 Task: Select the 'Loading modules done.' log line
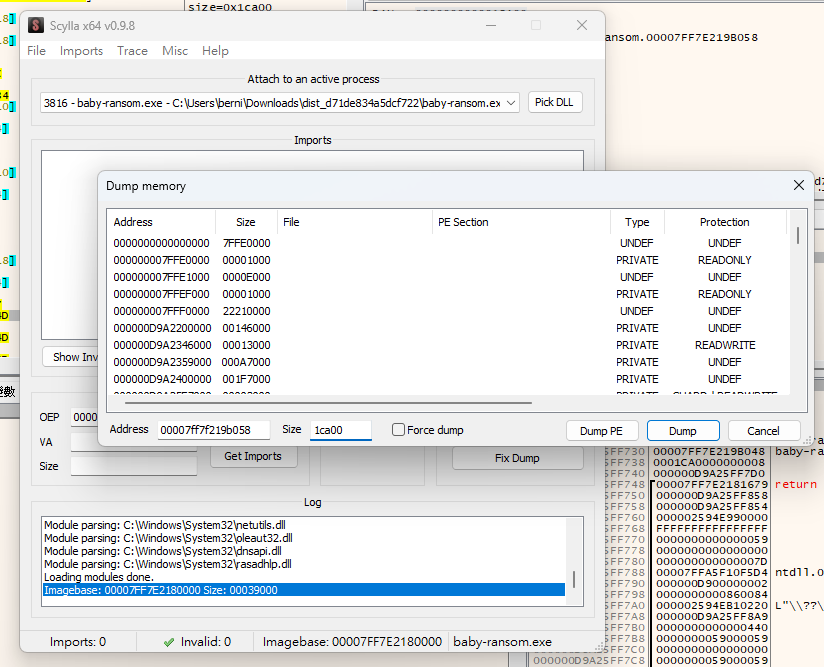click(99, 577)
